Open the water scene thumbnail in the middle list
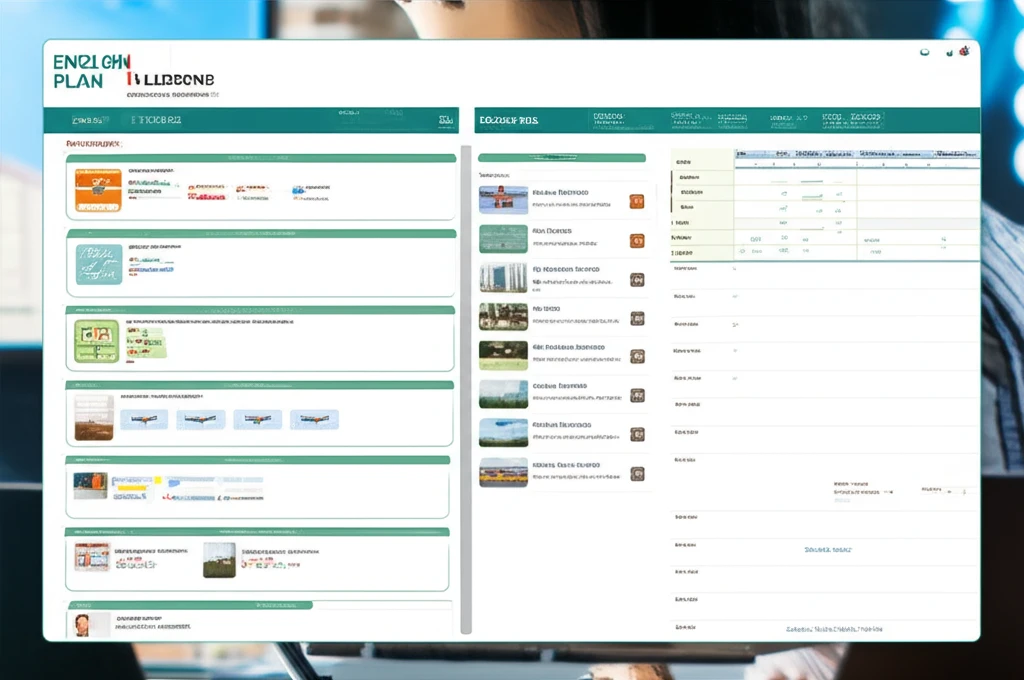 click(x=503, y=200)
